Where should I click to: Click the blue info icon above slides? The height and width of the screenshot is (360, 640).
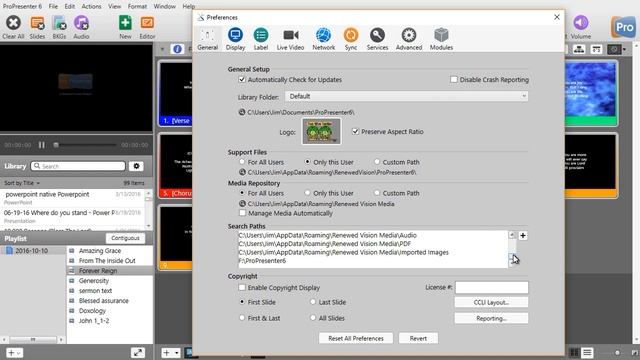pos(177,49)
